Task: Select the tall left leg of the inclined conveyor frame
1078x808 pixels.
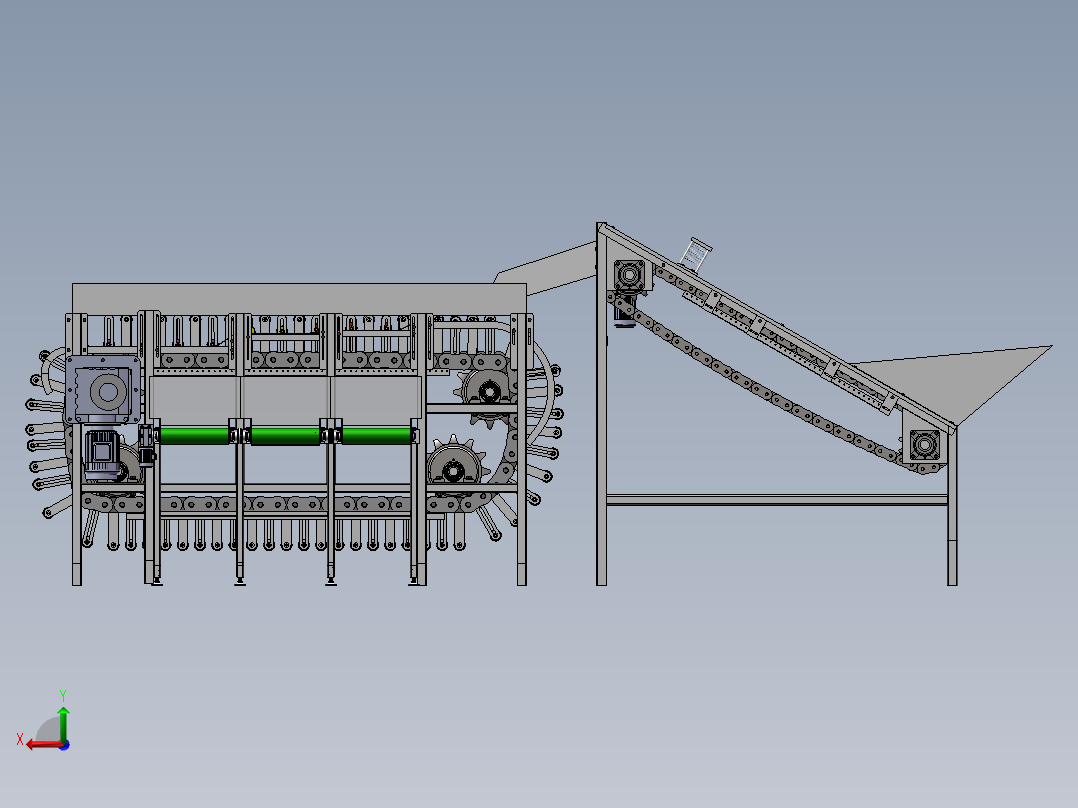Action: click(602, 404)
